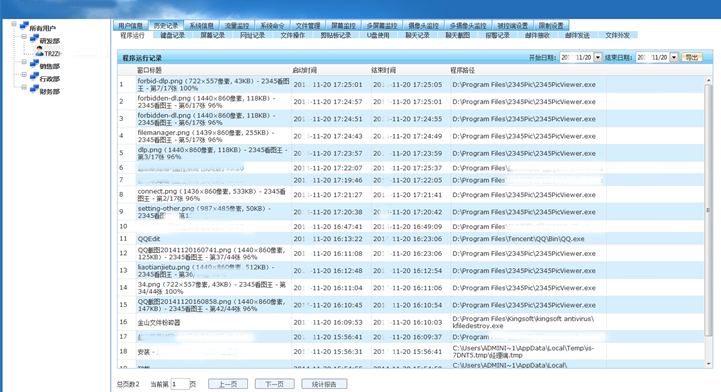Viewport: 721px width, 392px height.
Task: Select the 键盘记录 sub-tab
Action: (172, 35)
